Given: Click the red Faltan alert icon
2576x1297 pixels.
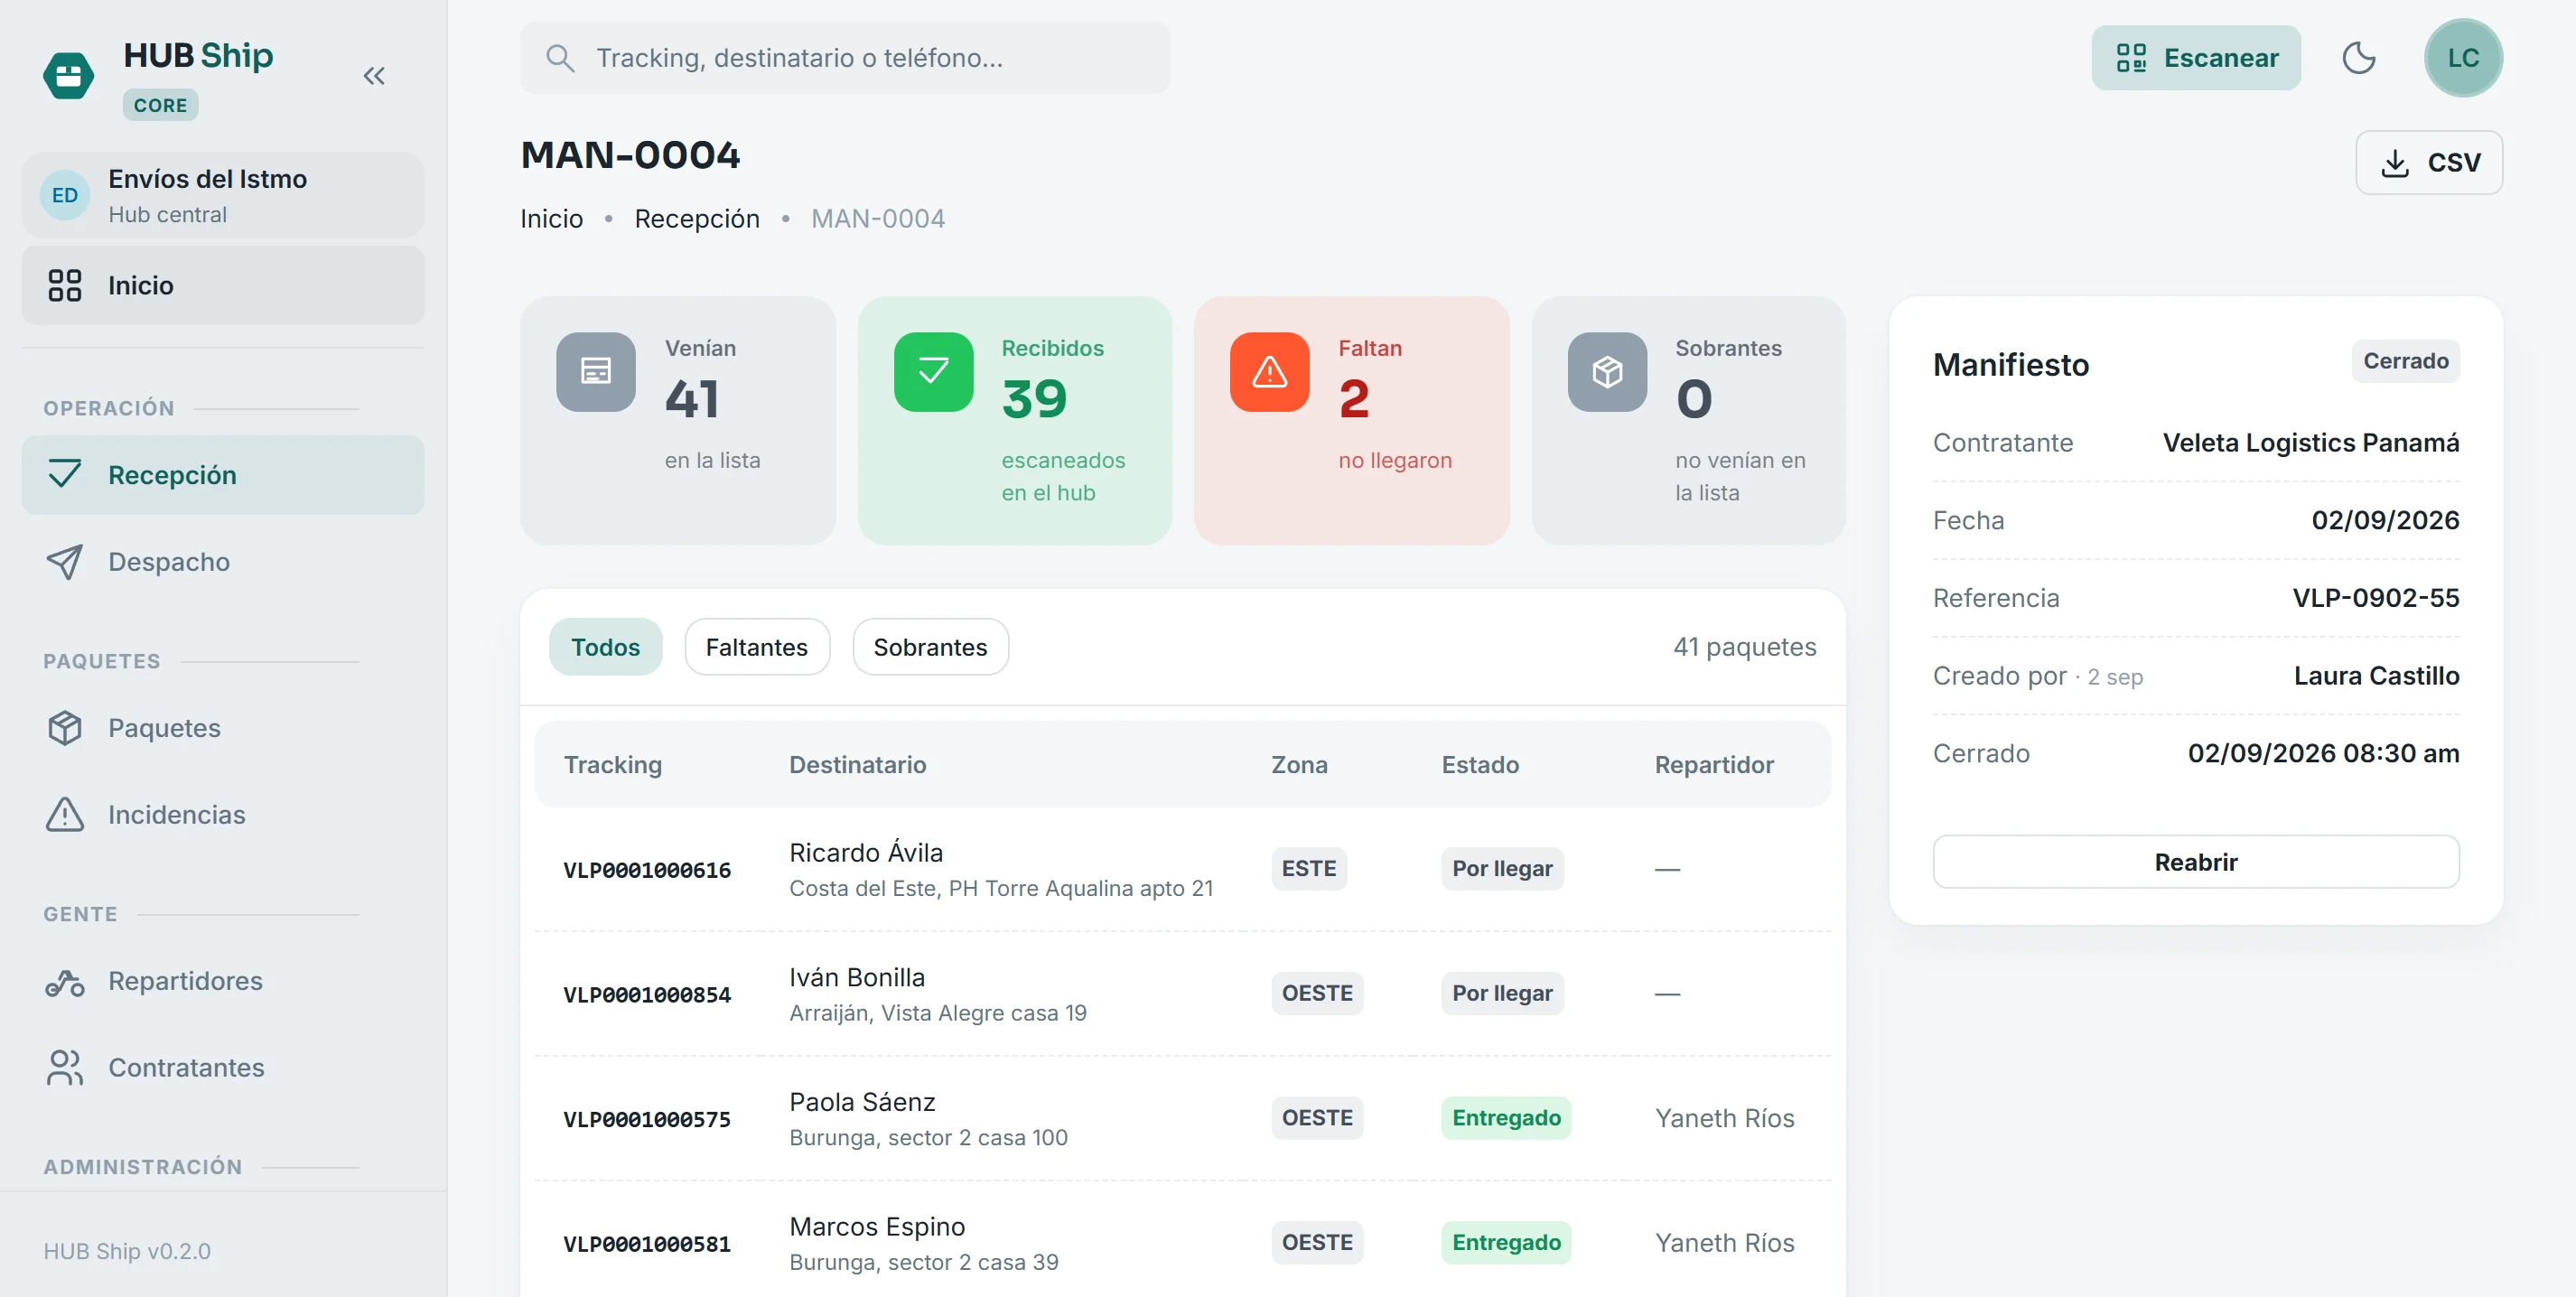Looking at the screenshot, I should (x=1270, y=372).
